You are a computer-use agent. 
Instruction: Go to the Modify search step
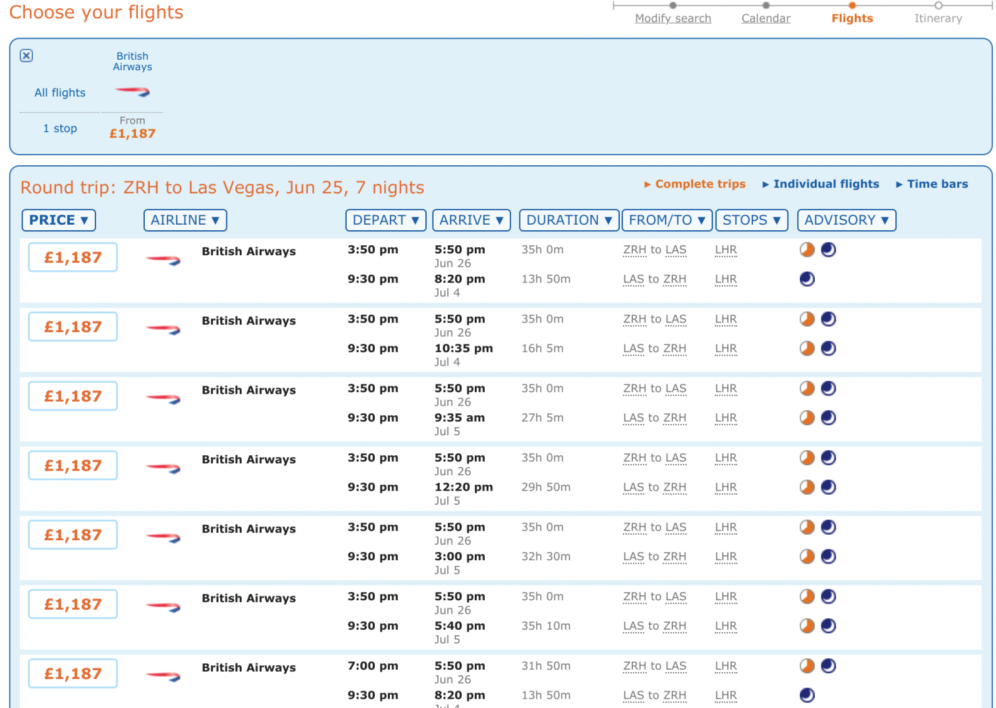pos(673,18)
